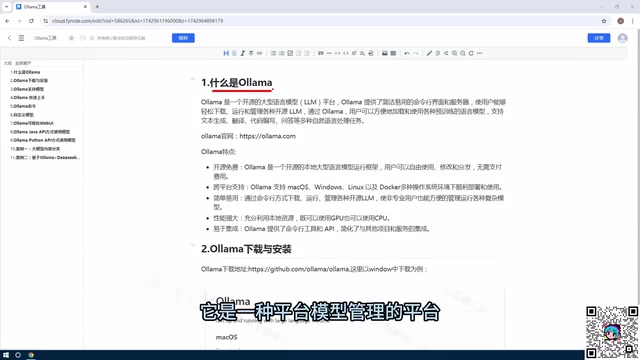Open a new browser tab
640x360 pixels.
tap(97, 7)
